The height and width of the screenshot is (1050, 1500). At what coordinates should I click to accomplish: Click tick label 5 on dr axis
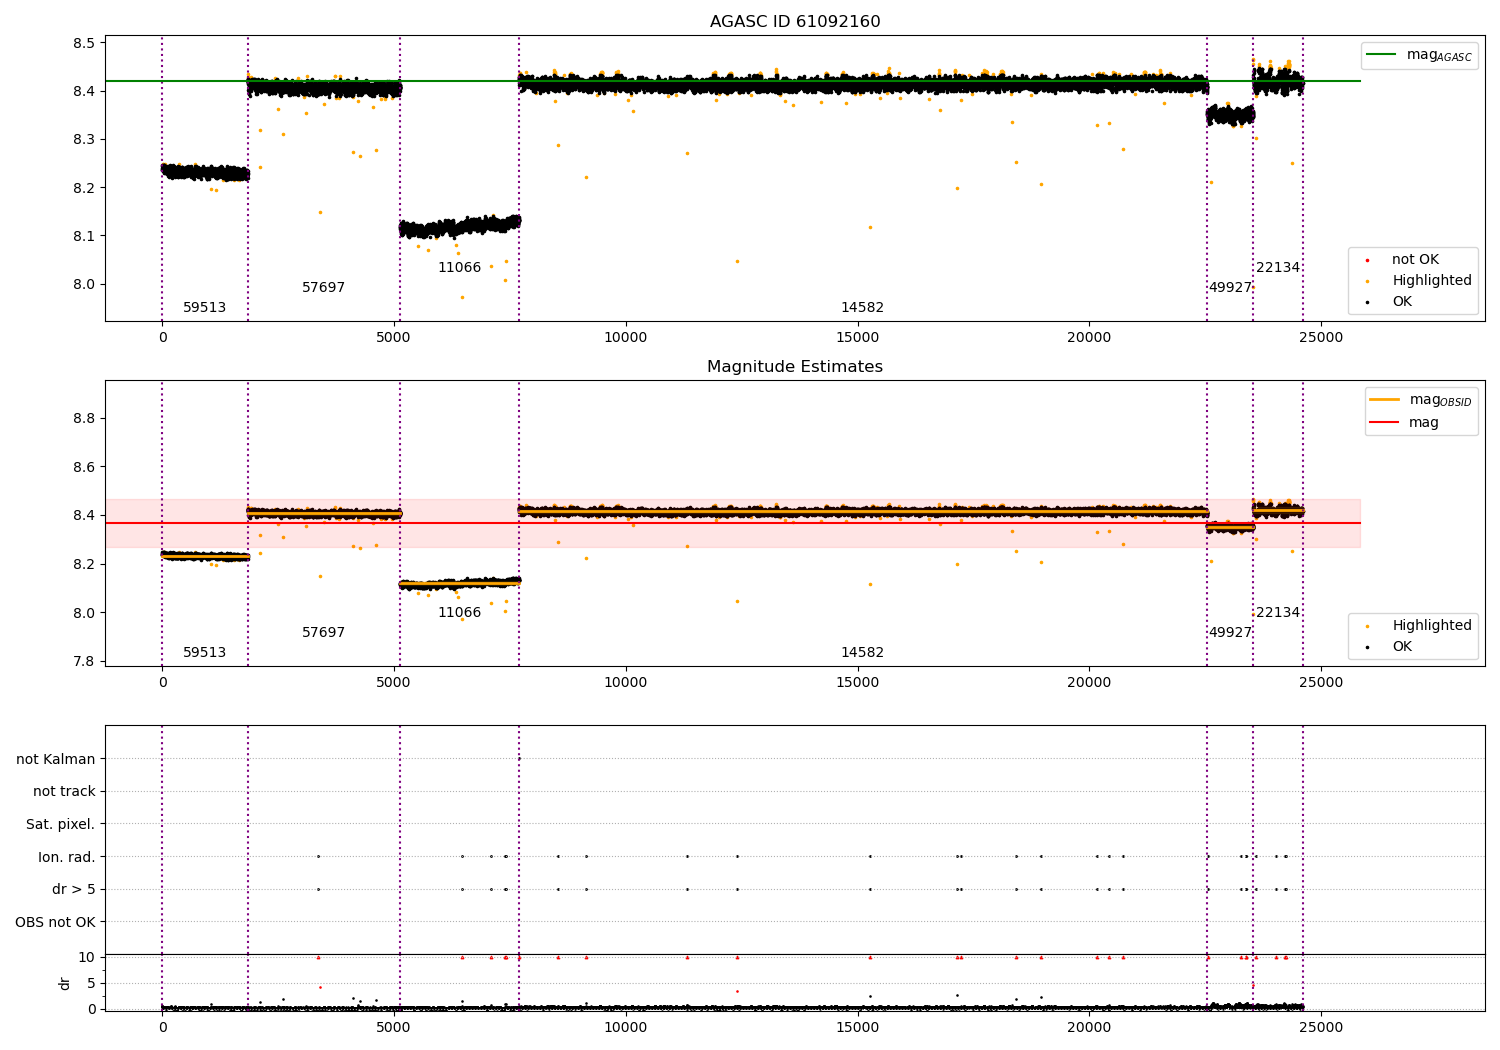pos(92,984)
